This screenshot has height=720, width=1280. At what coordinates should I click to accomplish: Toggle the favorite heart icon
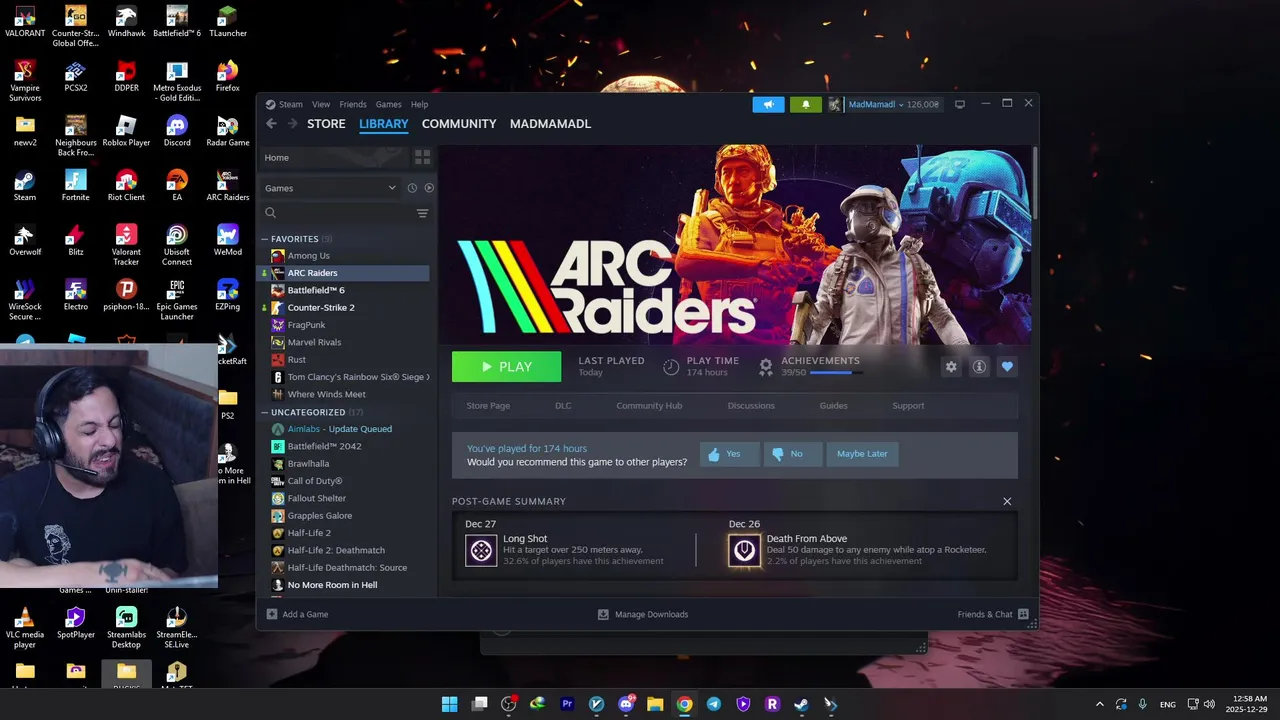pos(1007,367)
